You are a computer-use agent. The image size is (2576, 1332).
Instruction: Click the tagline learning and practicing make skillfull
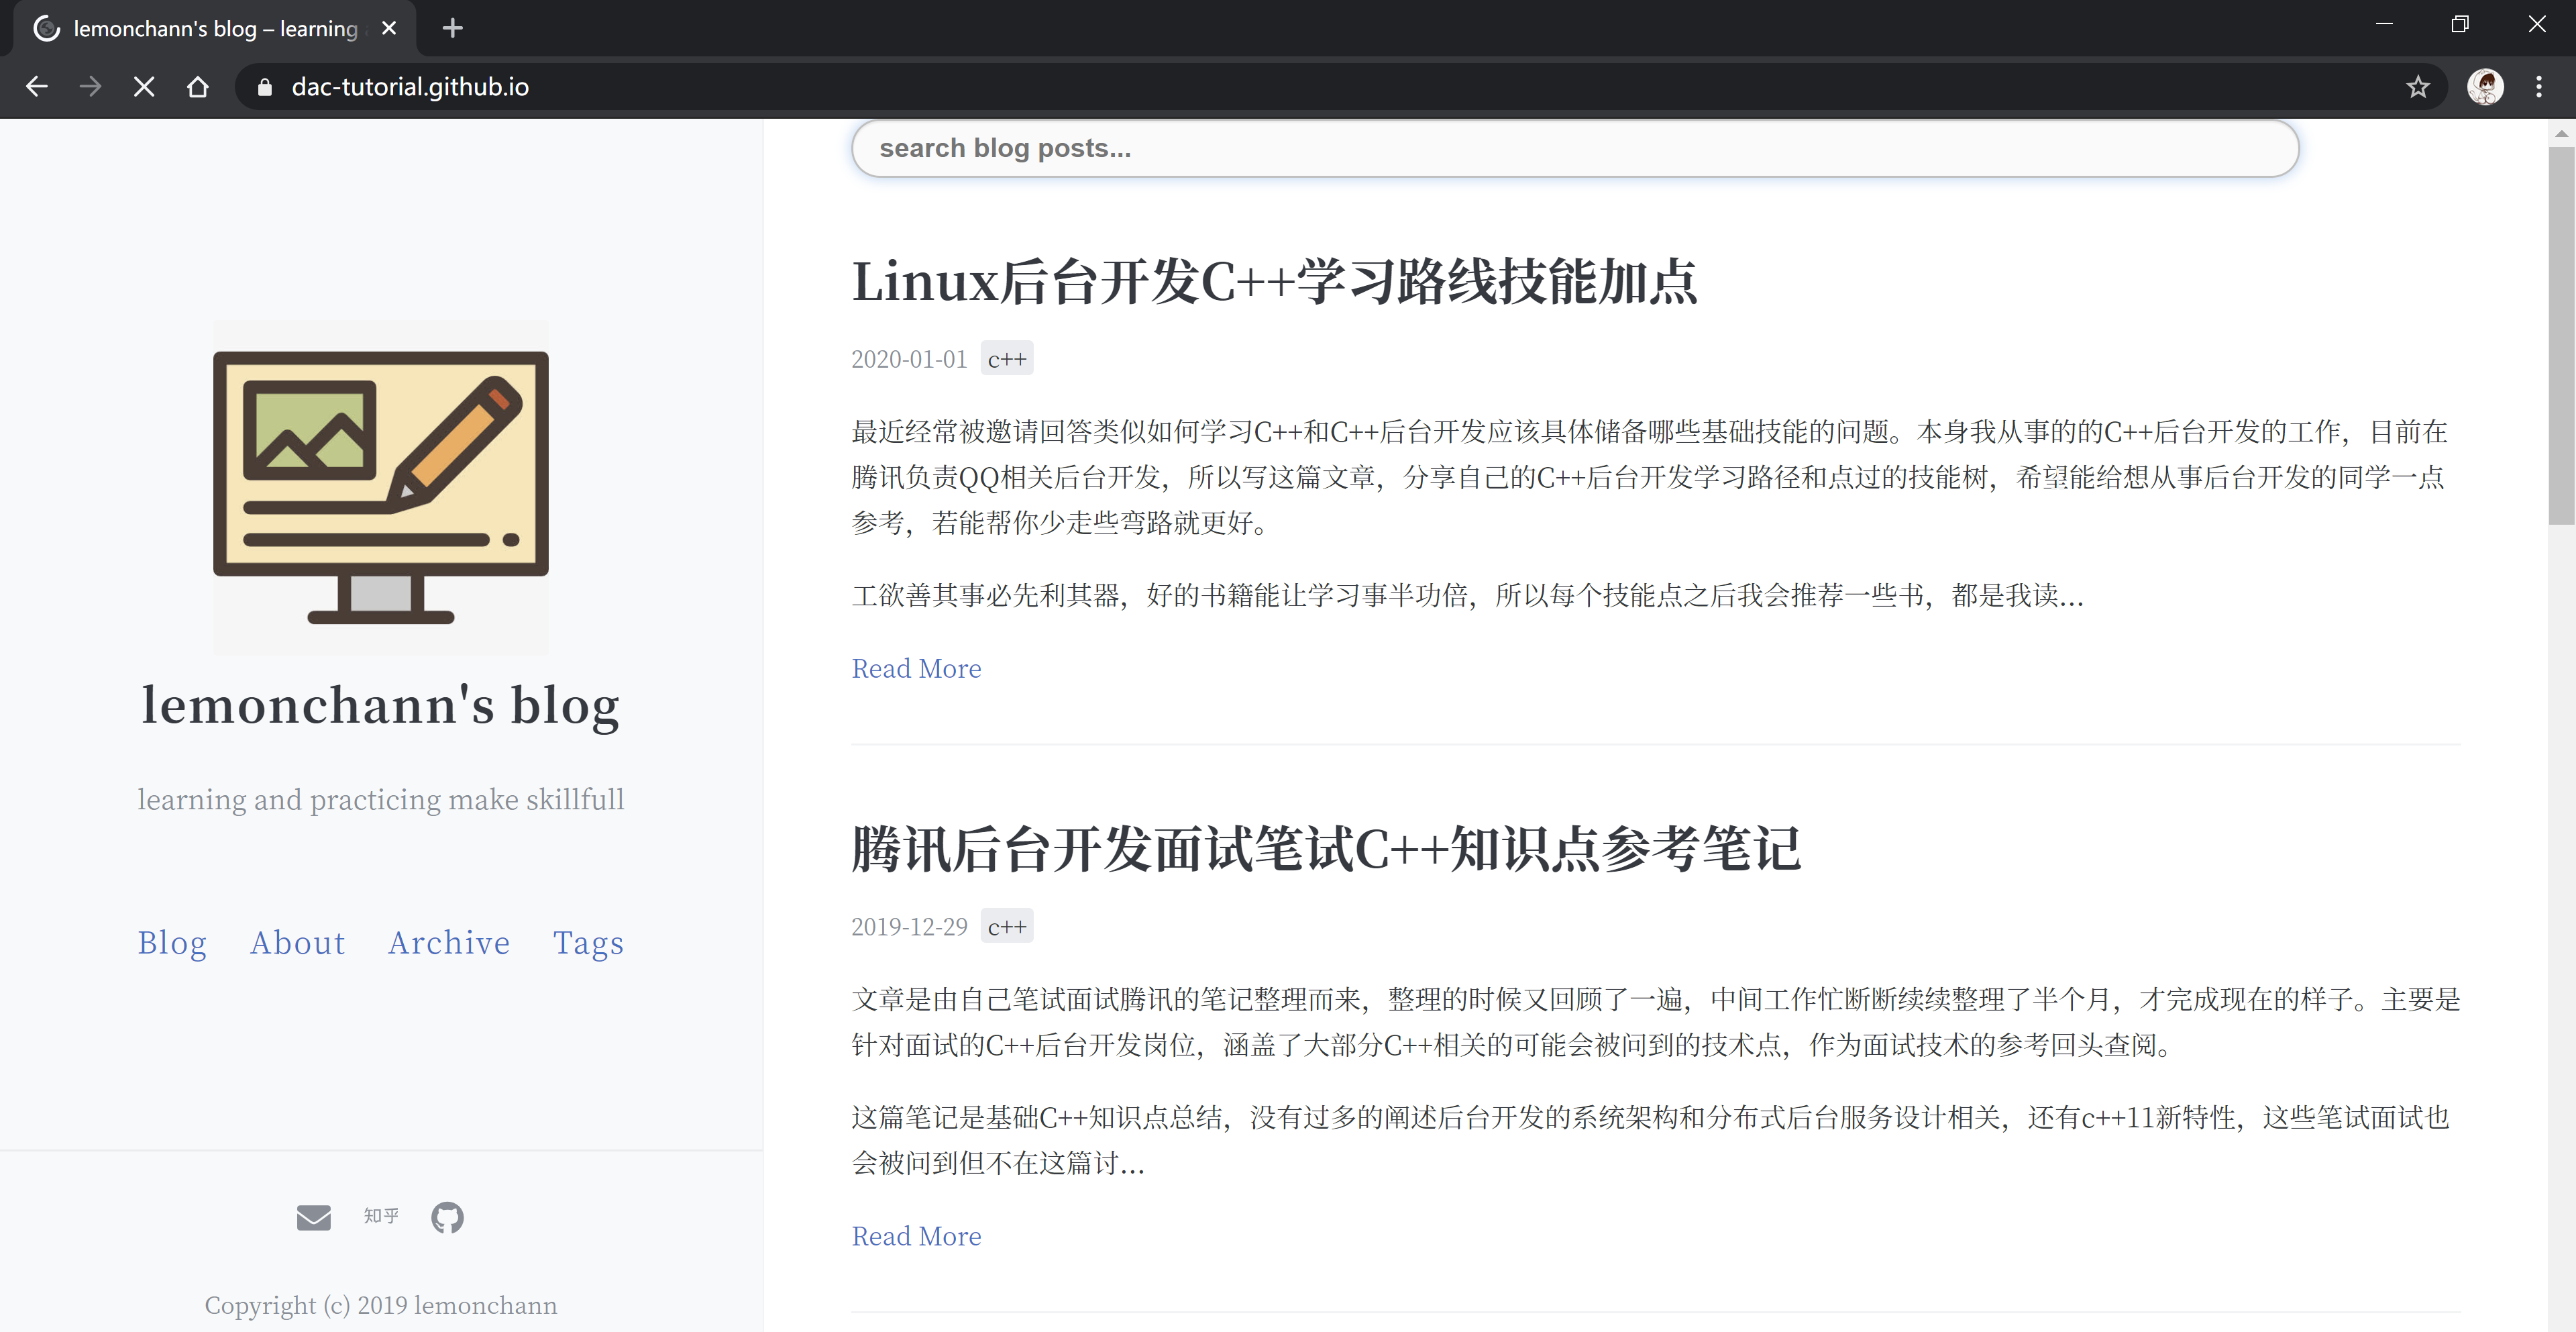point(381,799)
